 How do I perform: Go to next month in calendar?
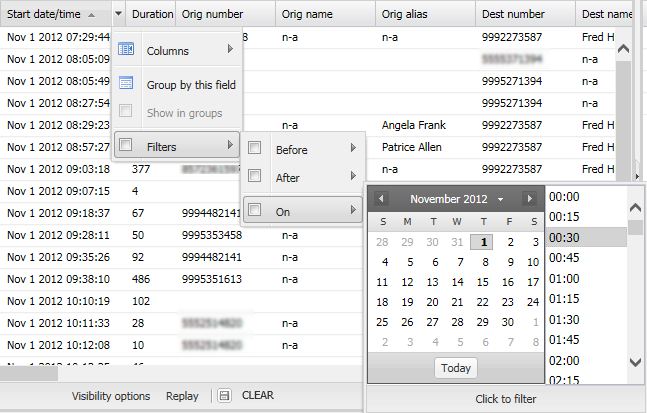pyautogui.click(x=530, y=199)
